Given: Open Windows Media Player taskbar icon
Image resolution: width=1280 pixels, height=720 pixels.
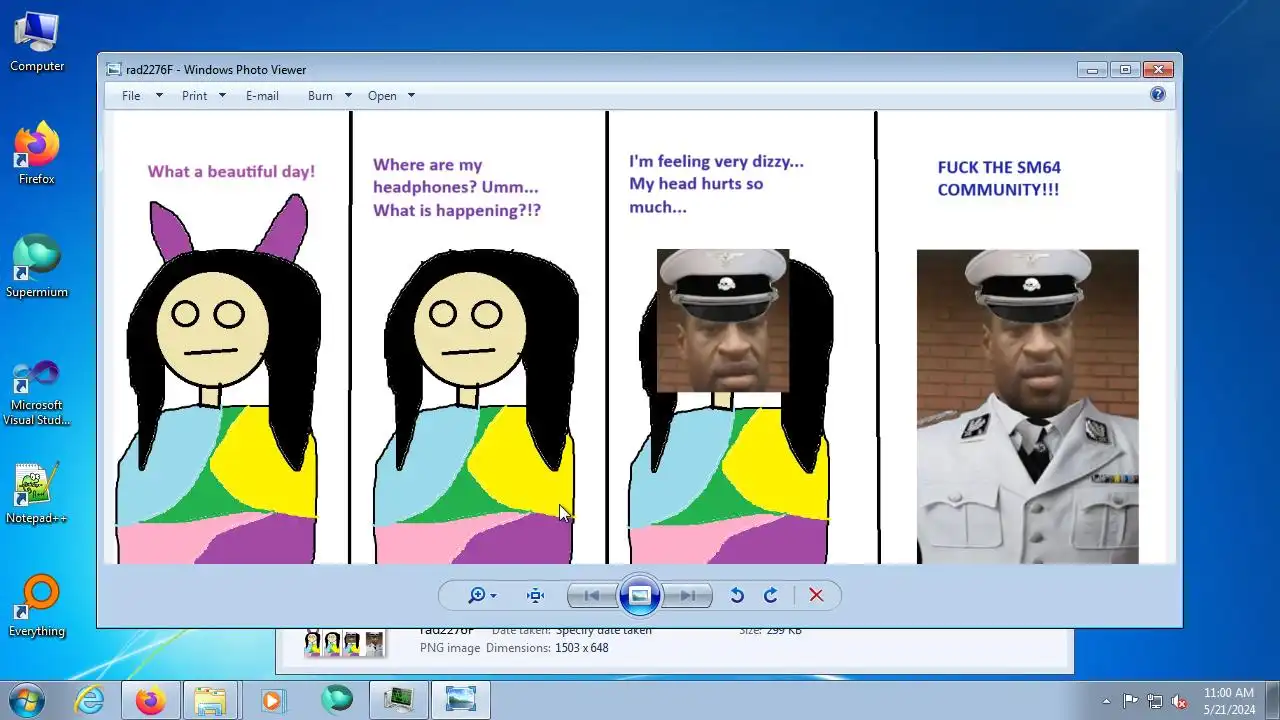Looking at the screenshot, I should click(272, 700).
